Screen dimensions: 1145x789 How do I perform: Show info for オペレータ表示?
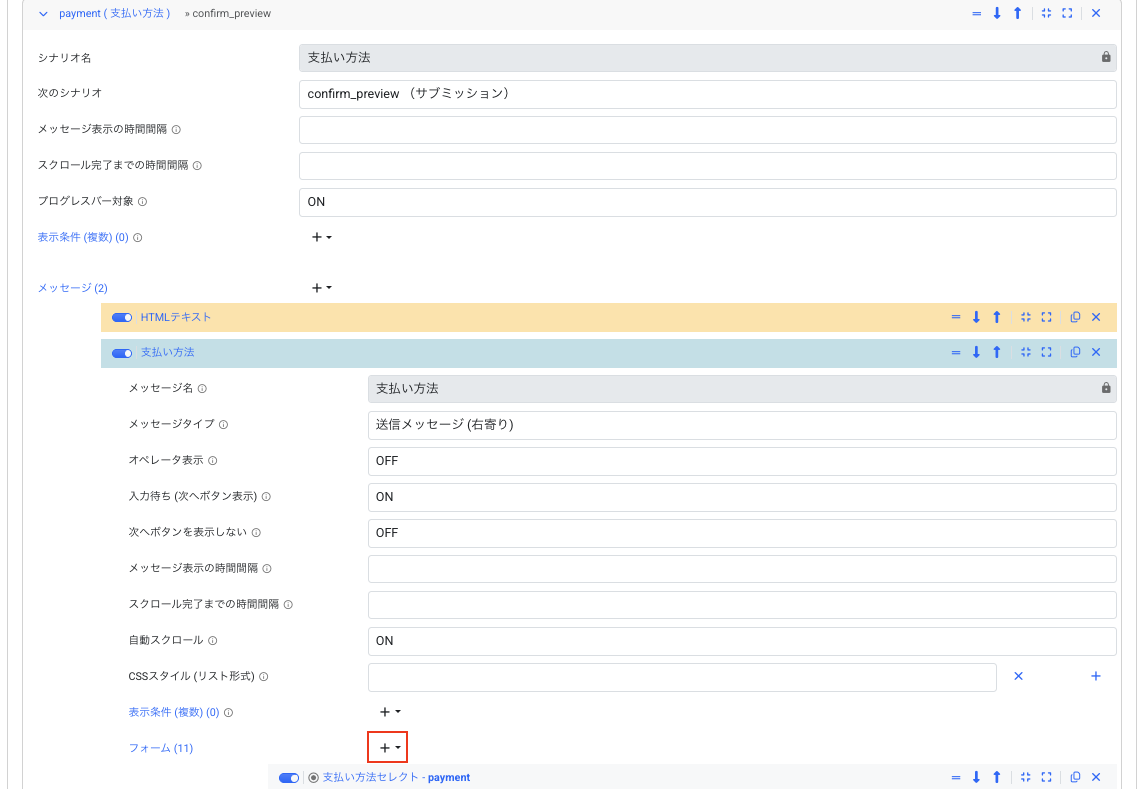pos(212,461)
